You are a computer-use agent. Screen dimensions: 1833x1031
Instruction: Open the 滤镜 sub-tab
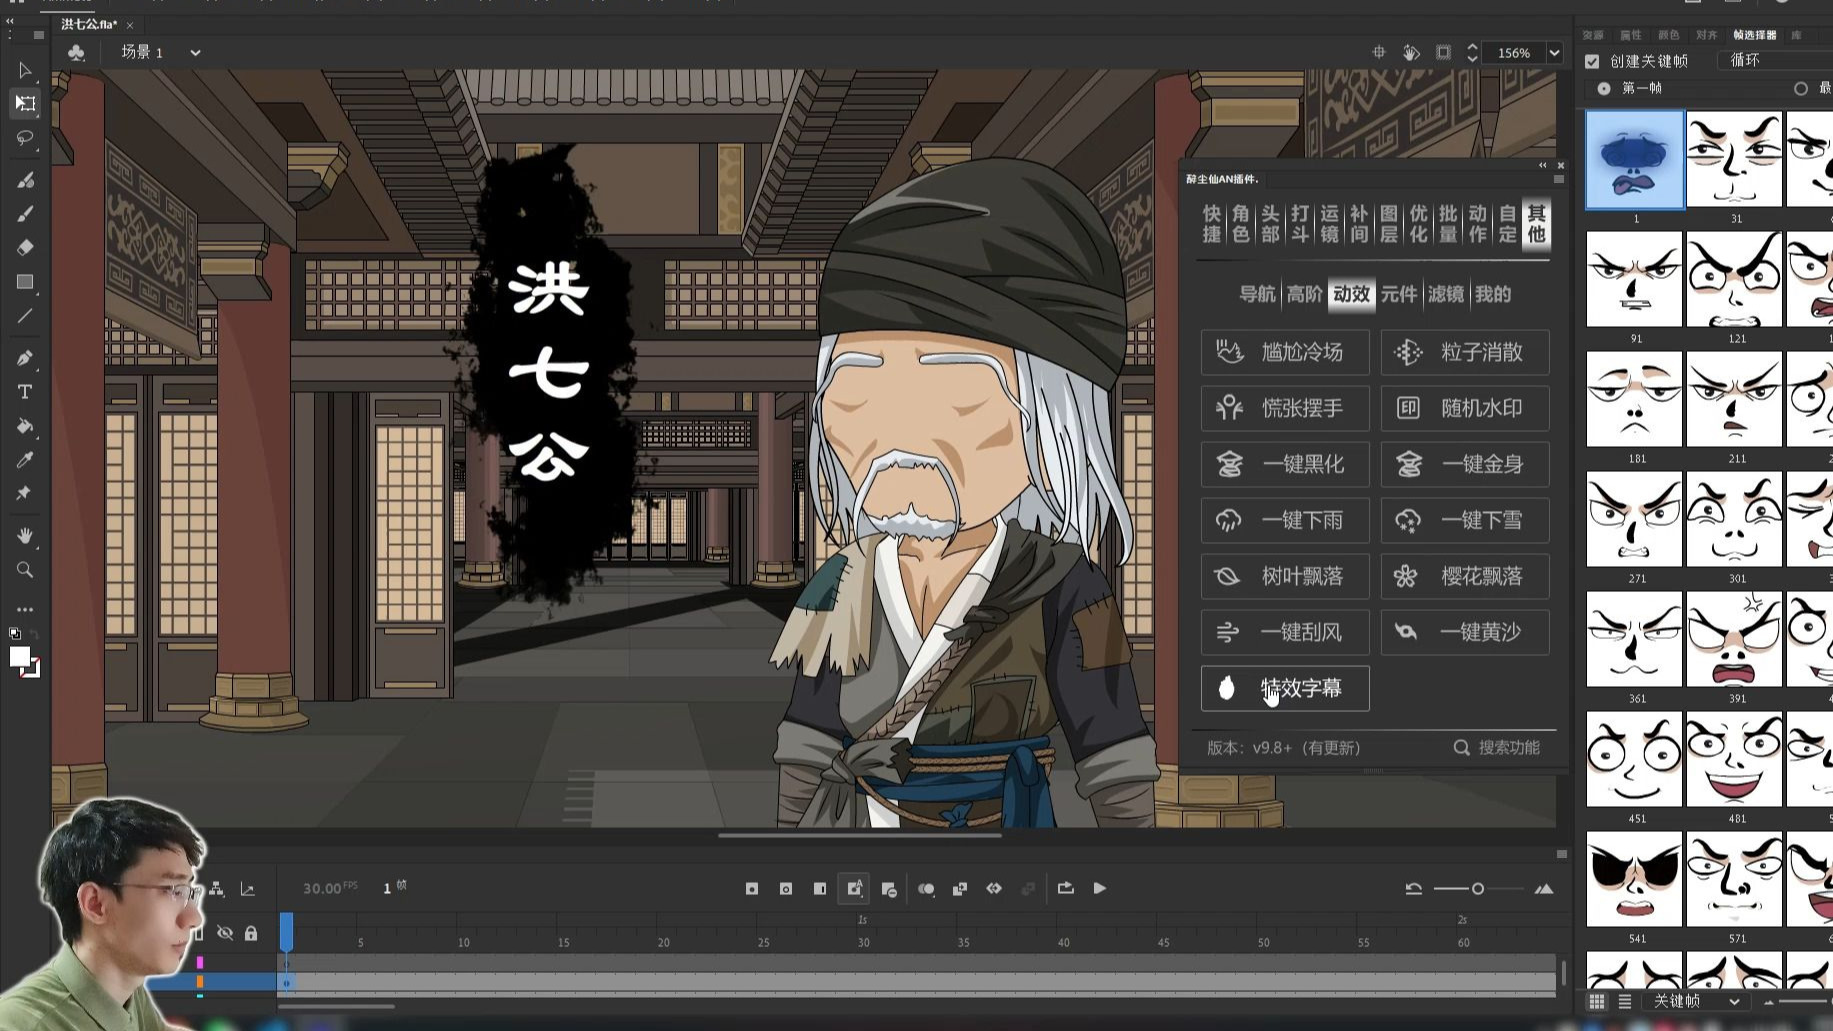click(x=1446, y=294)
